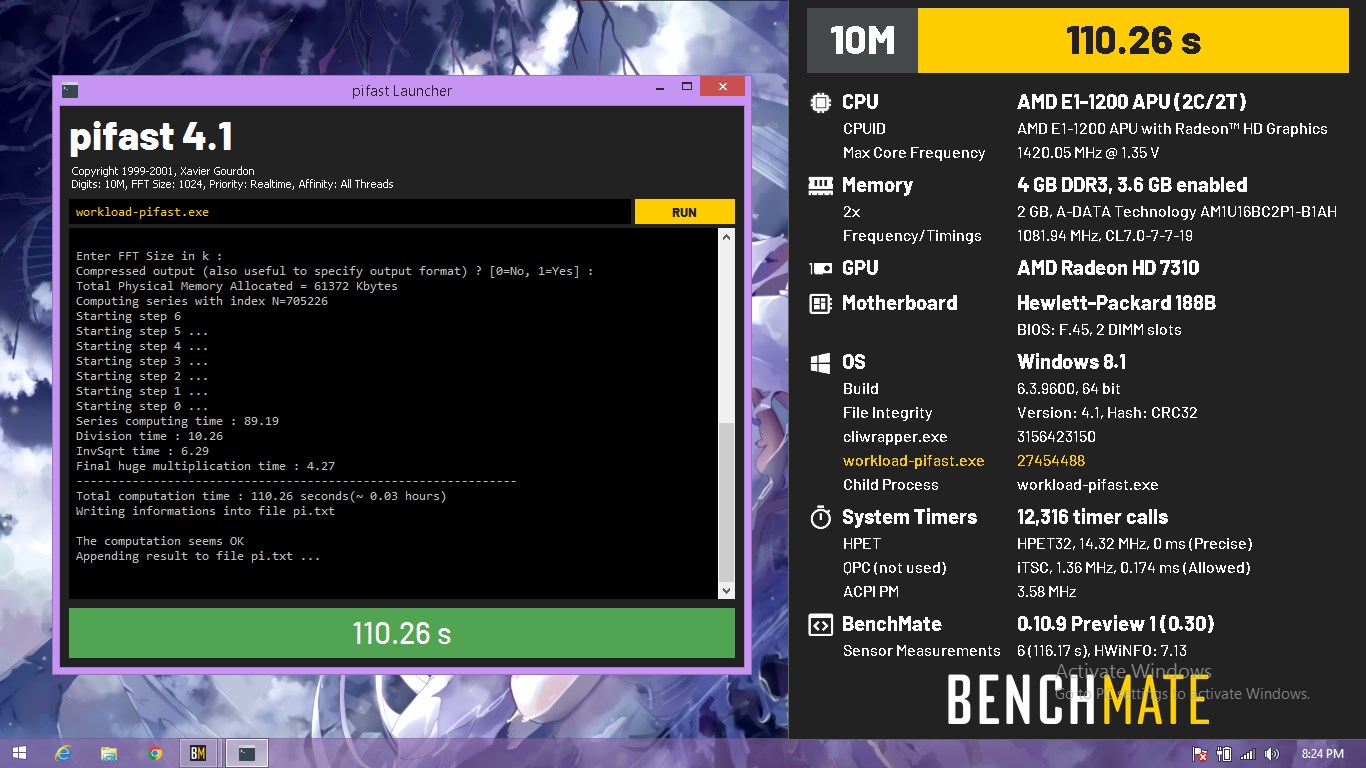This screenshot has width=1366, height=768.
Task: Open Google Chrome from the taskbar
Action: 155,753
